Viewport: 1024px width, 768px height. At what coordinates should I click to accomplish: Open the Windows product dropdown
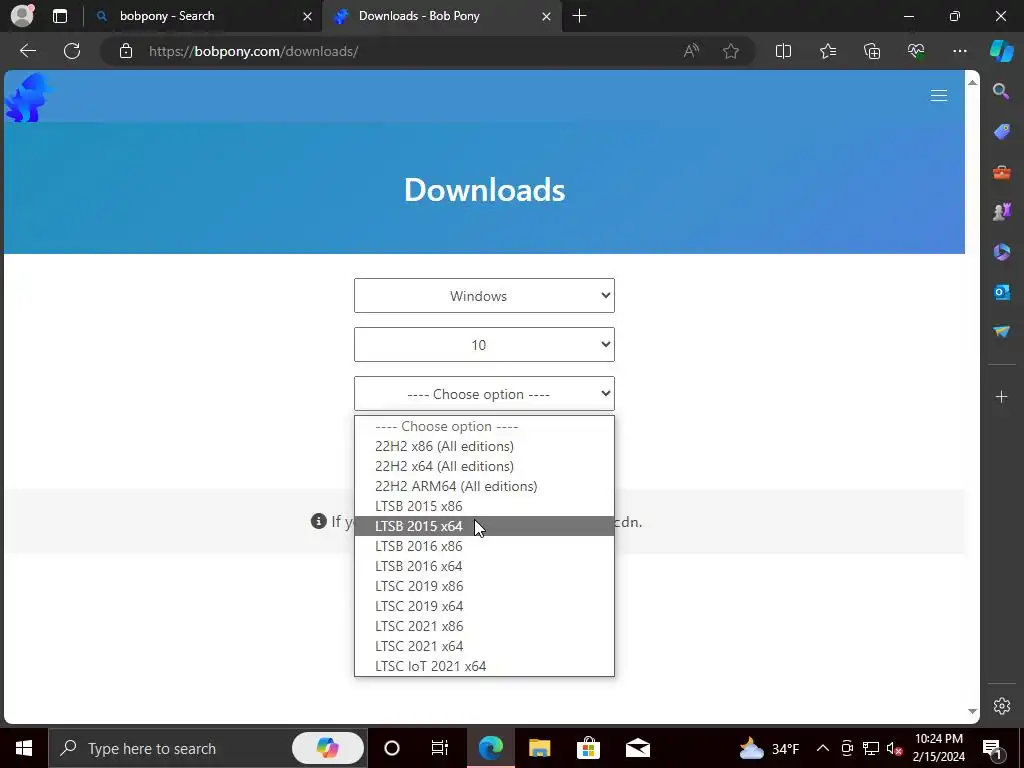click(x=484, y=295)
